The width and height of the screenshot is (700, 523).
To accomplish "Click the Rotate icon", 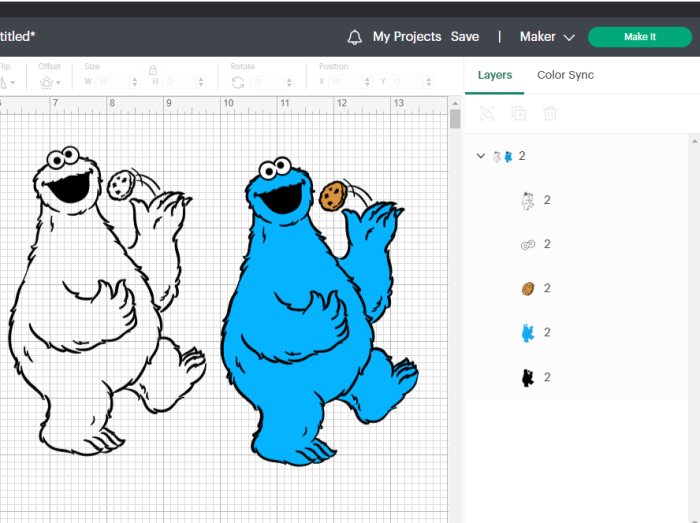I will click(x=238, y=83).
